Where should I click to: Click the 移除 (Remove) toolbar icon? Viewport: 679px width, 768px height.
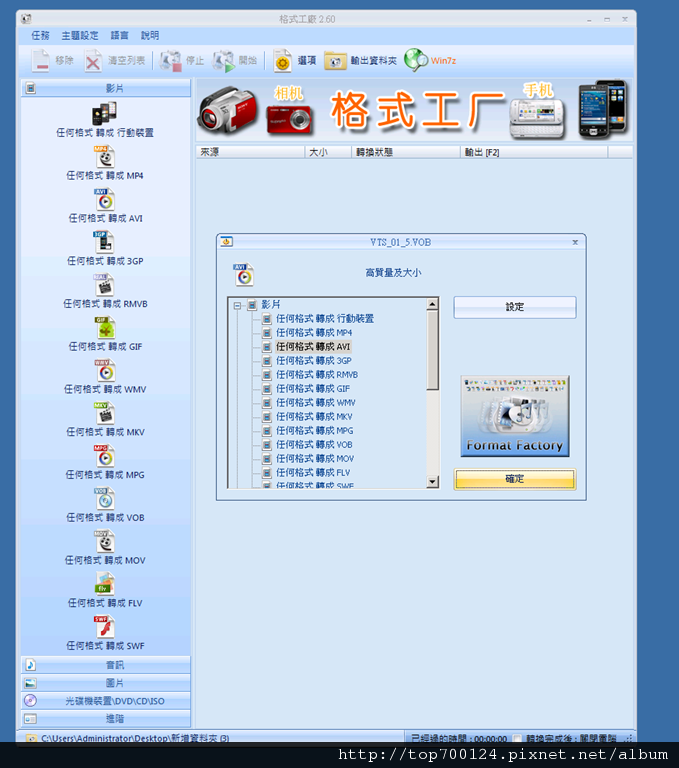click(41, 61)
